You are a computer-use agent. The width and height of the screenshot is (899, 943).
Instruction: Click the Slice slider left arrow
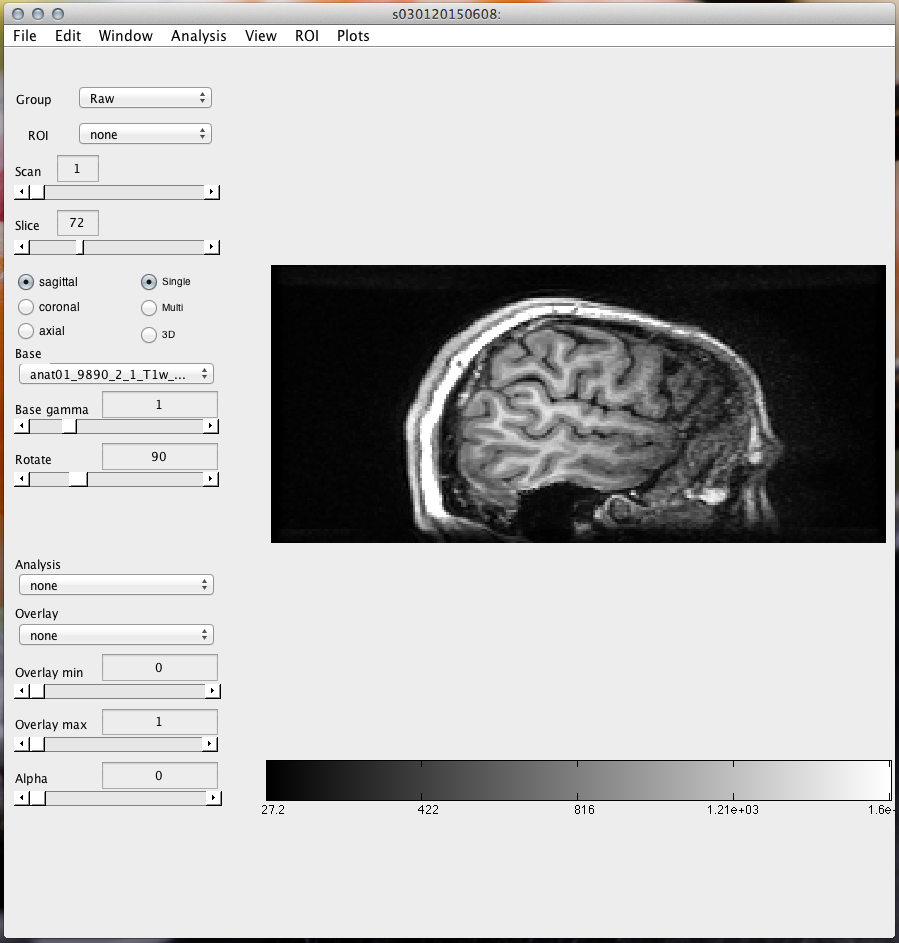pos(21,246)
